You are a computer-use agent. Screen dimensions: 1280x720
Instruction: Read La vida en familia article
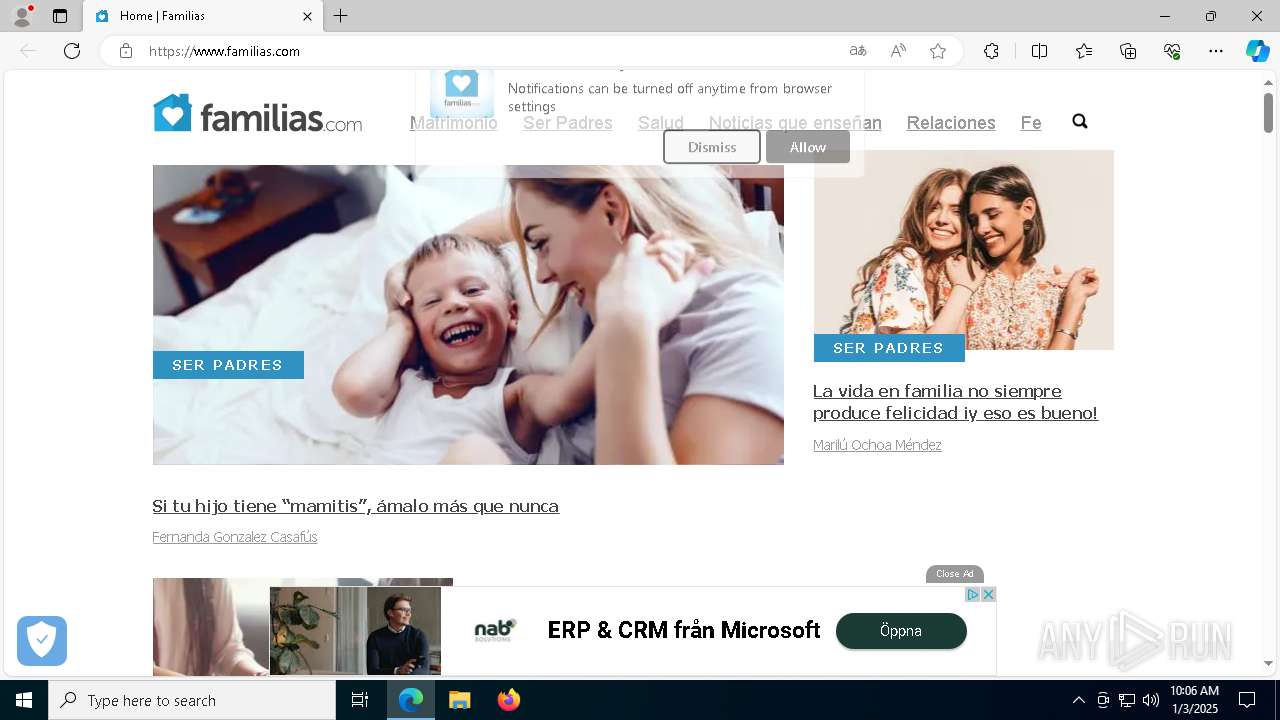pyautogui.click(x=955, y=402)
